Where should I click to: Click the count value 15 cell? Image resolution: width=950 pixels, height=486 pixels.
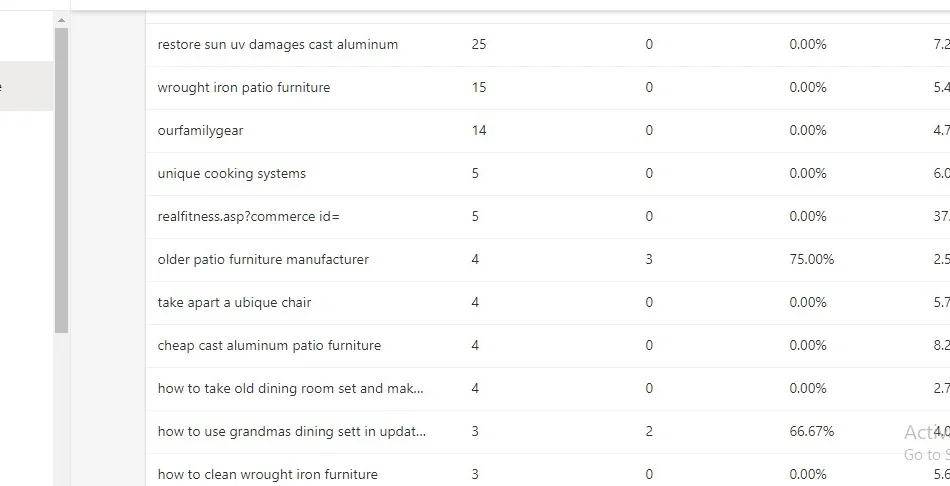479,88
